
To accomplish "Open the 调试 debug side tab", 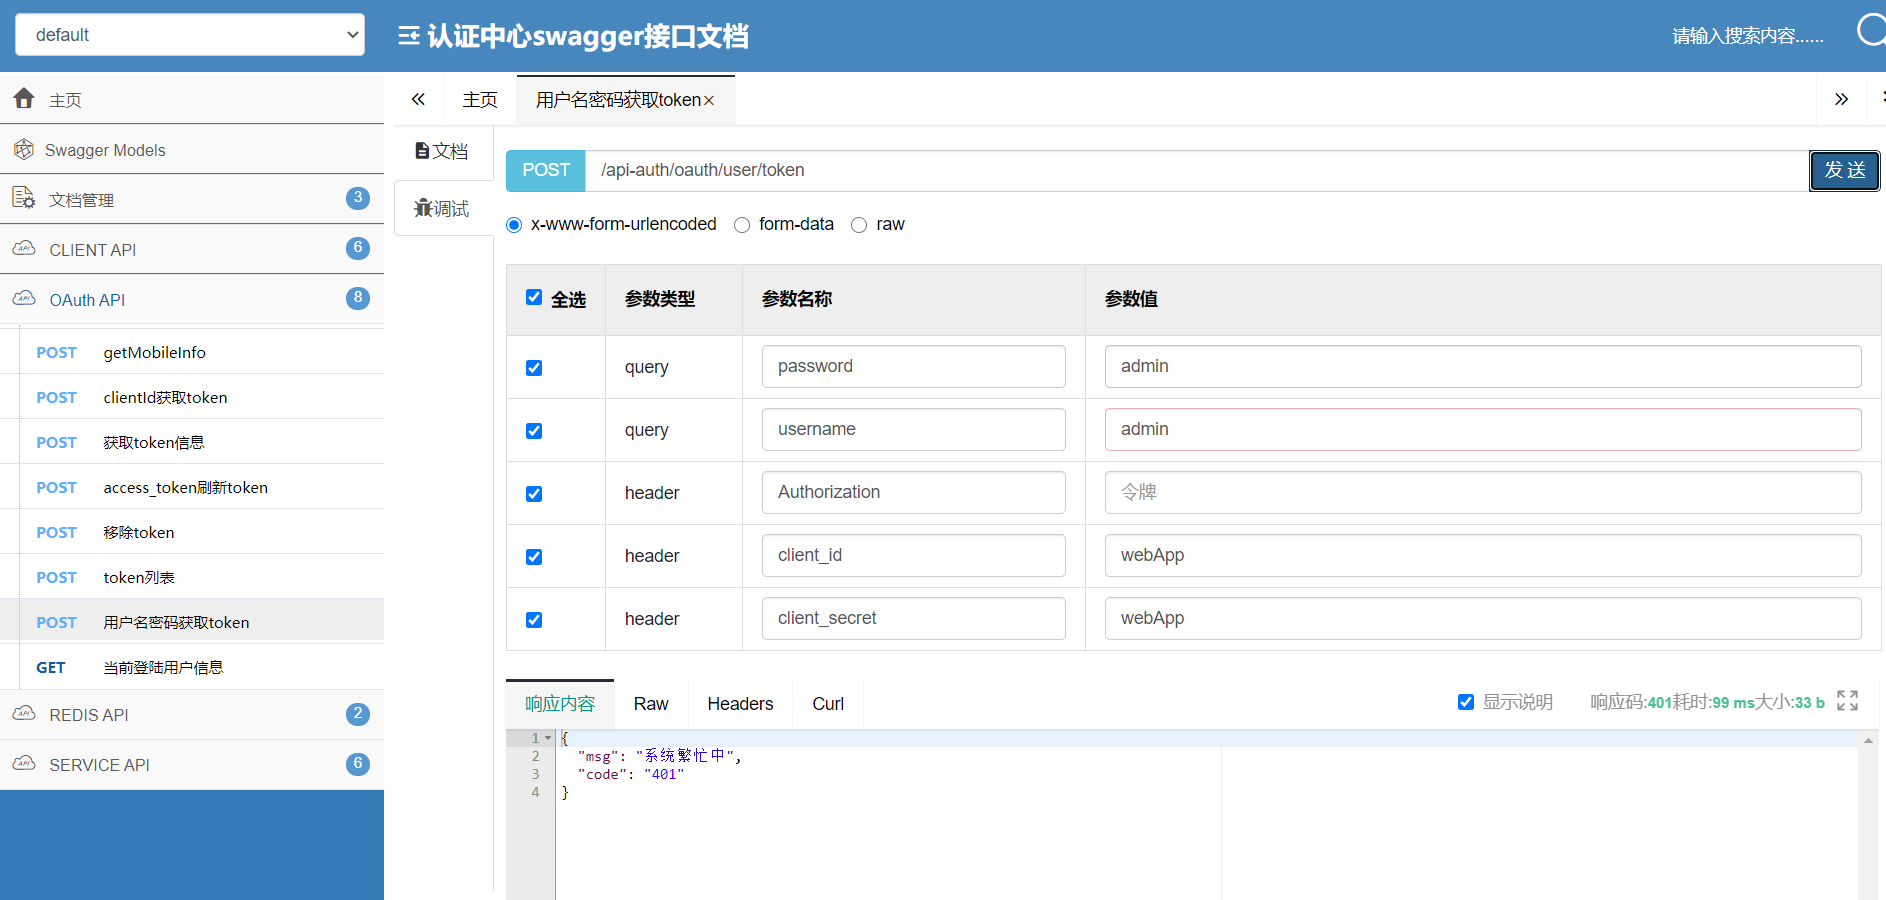I will tap(442, 208).
